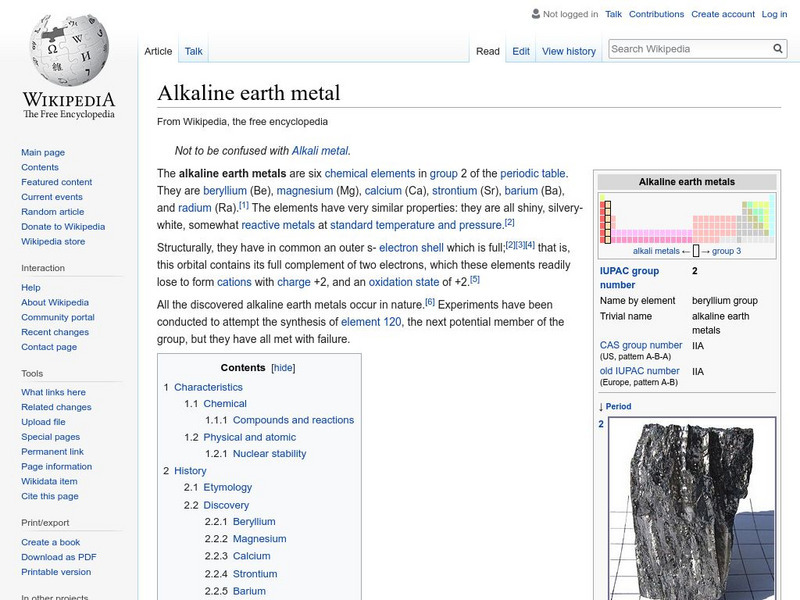
Task: Select the Edit tab
Action: pos(521,51)
